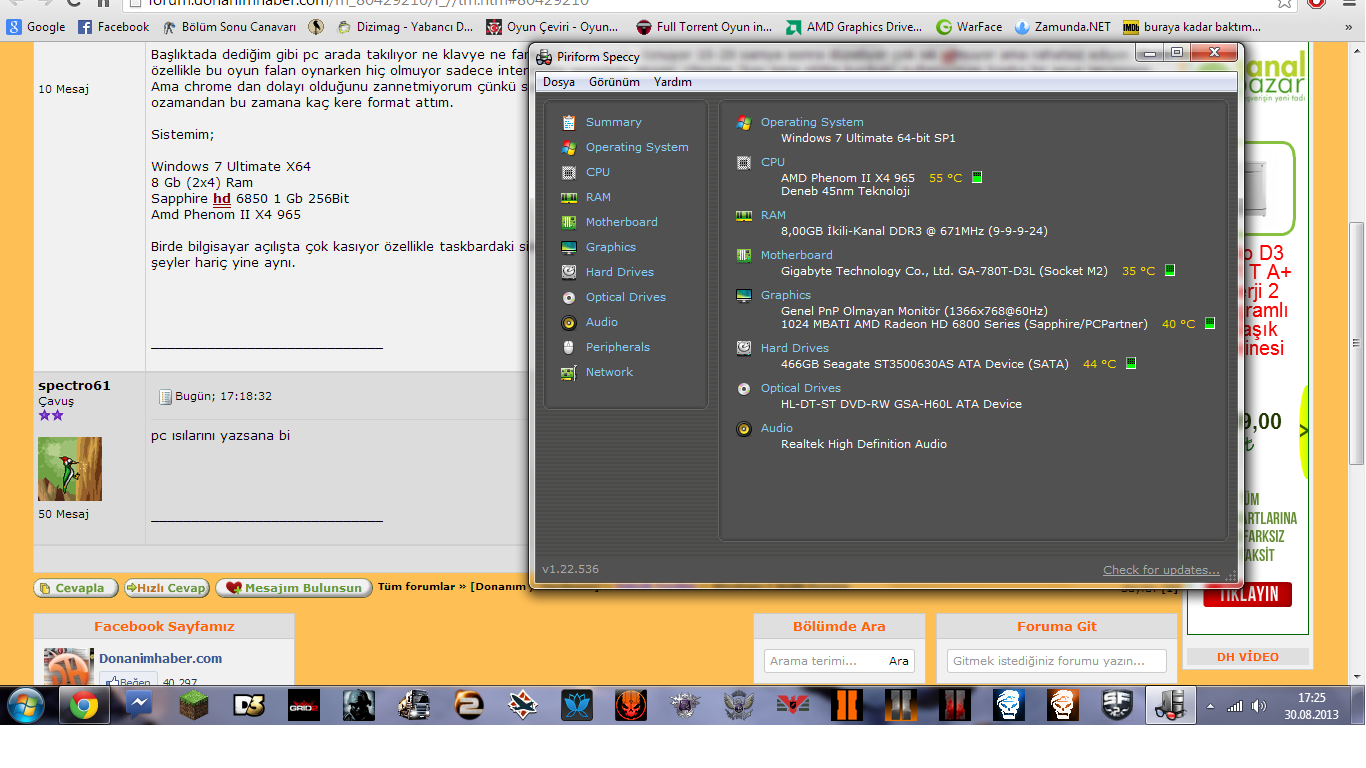Click Audio heading in summary panel
1366x768 pixels.
point(777,428)
